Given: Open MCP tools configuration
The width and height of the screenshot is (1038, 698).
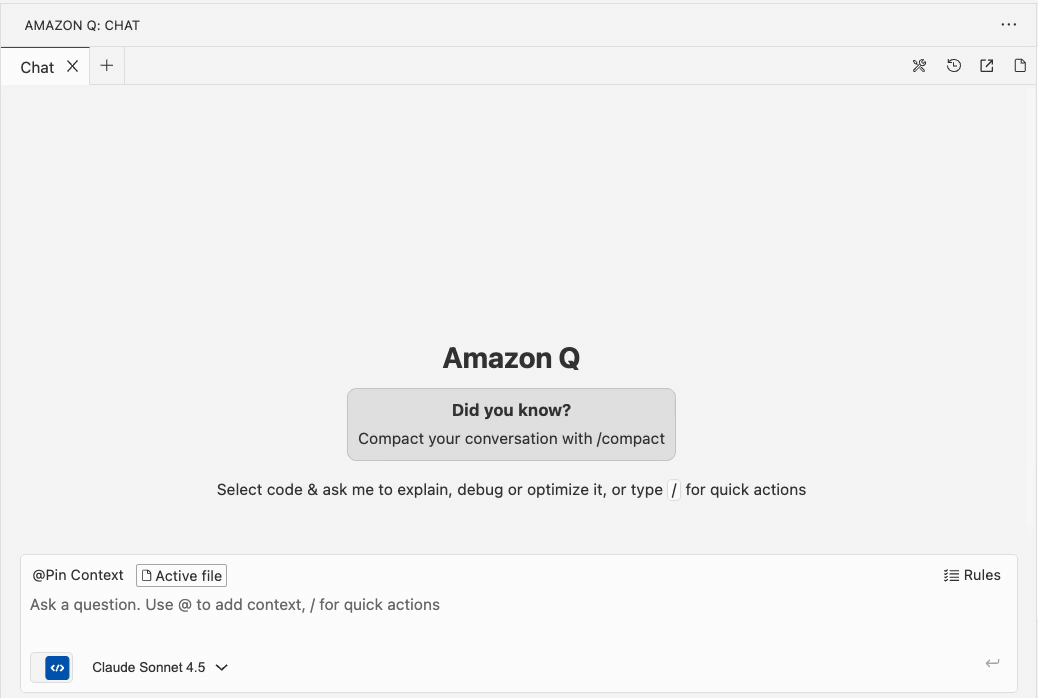Looking at the screenshot, I should 919,65.
